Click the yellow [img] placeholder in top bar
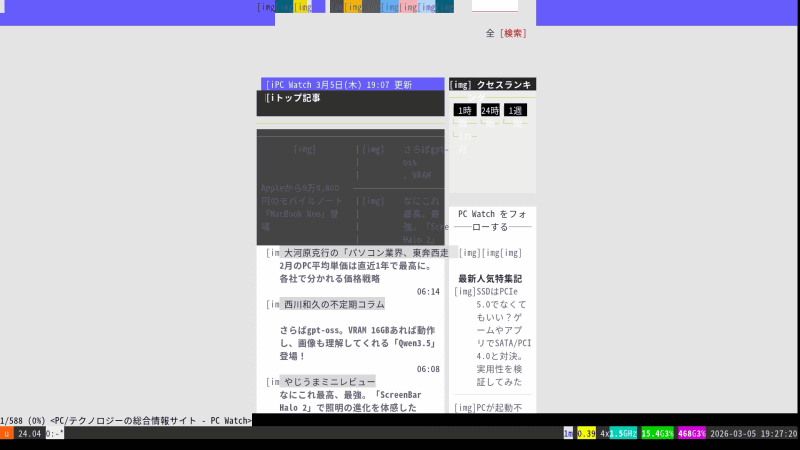Screen dimensions: 800x450 [303, 7]
